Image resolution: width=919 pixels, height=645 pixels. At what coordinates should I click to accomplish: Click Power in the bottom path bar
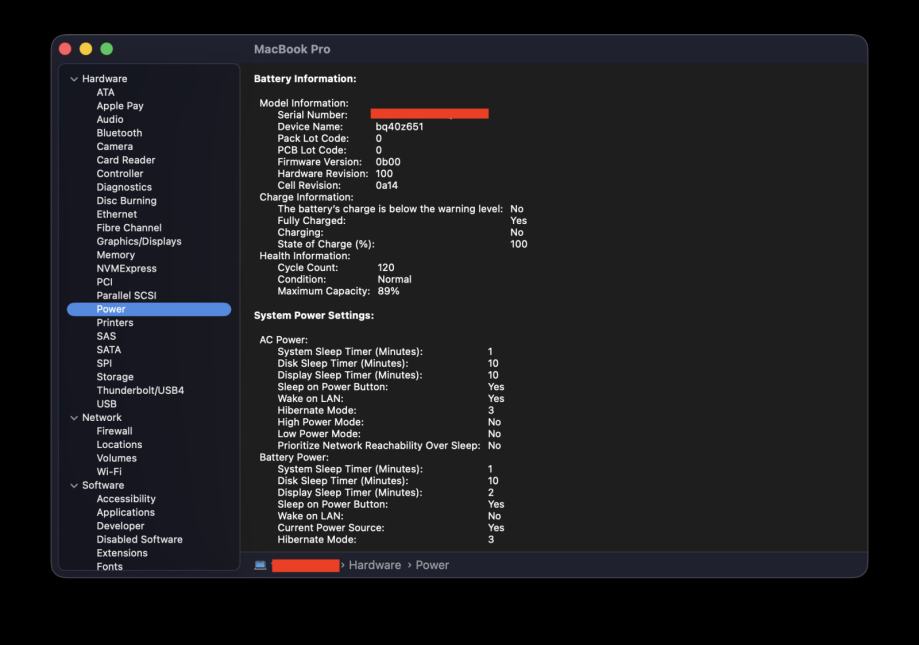click(x=432, y=565)
